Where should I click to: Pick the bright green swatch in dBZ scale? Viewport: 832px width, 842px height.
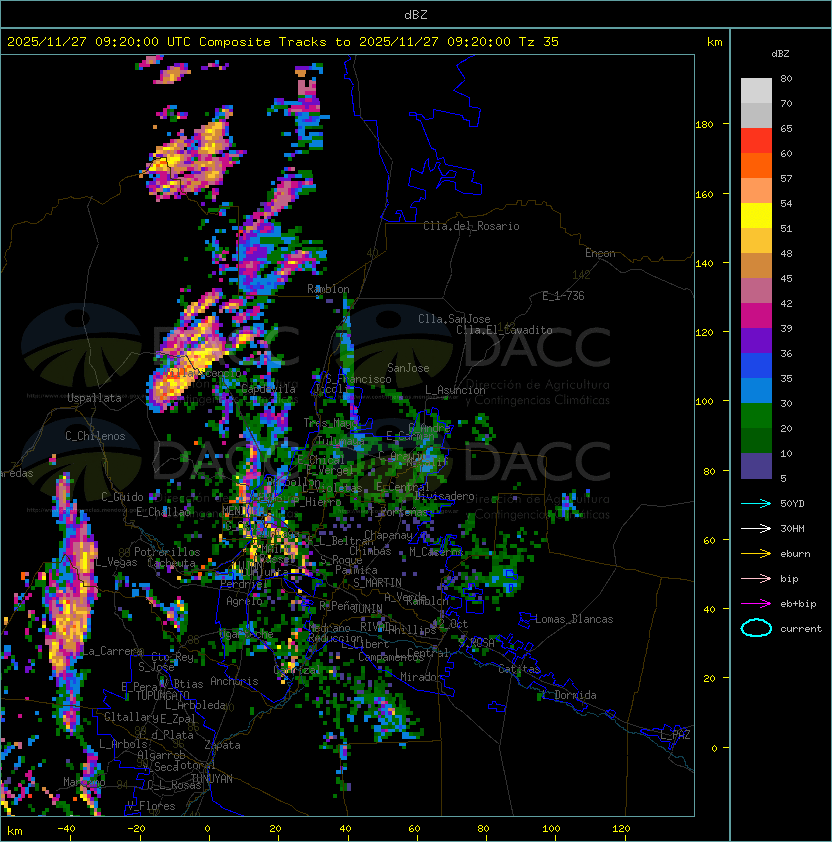tap(756, 415)
